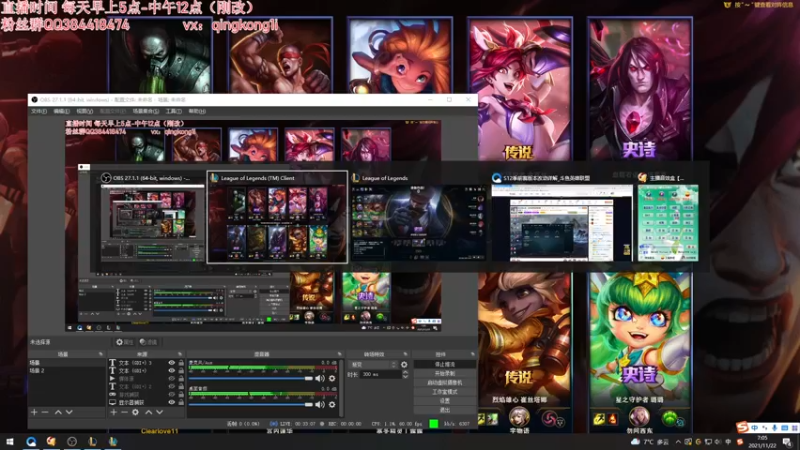Open 文件(F) menu in OBS
The image size is (800, 450).
(39, 111)
